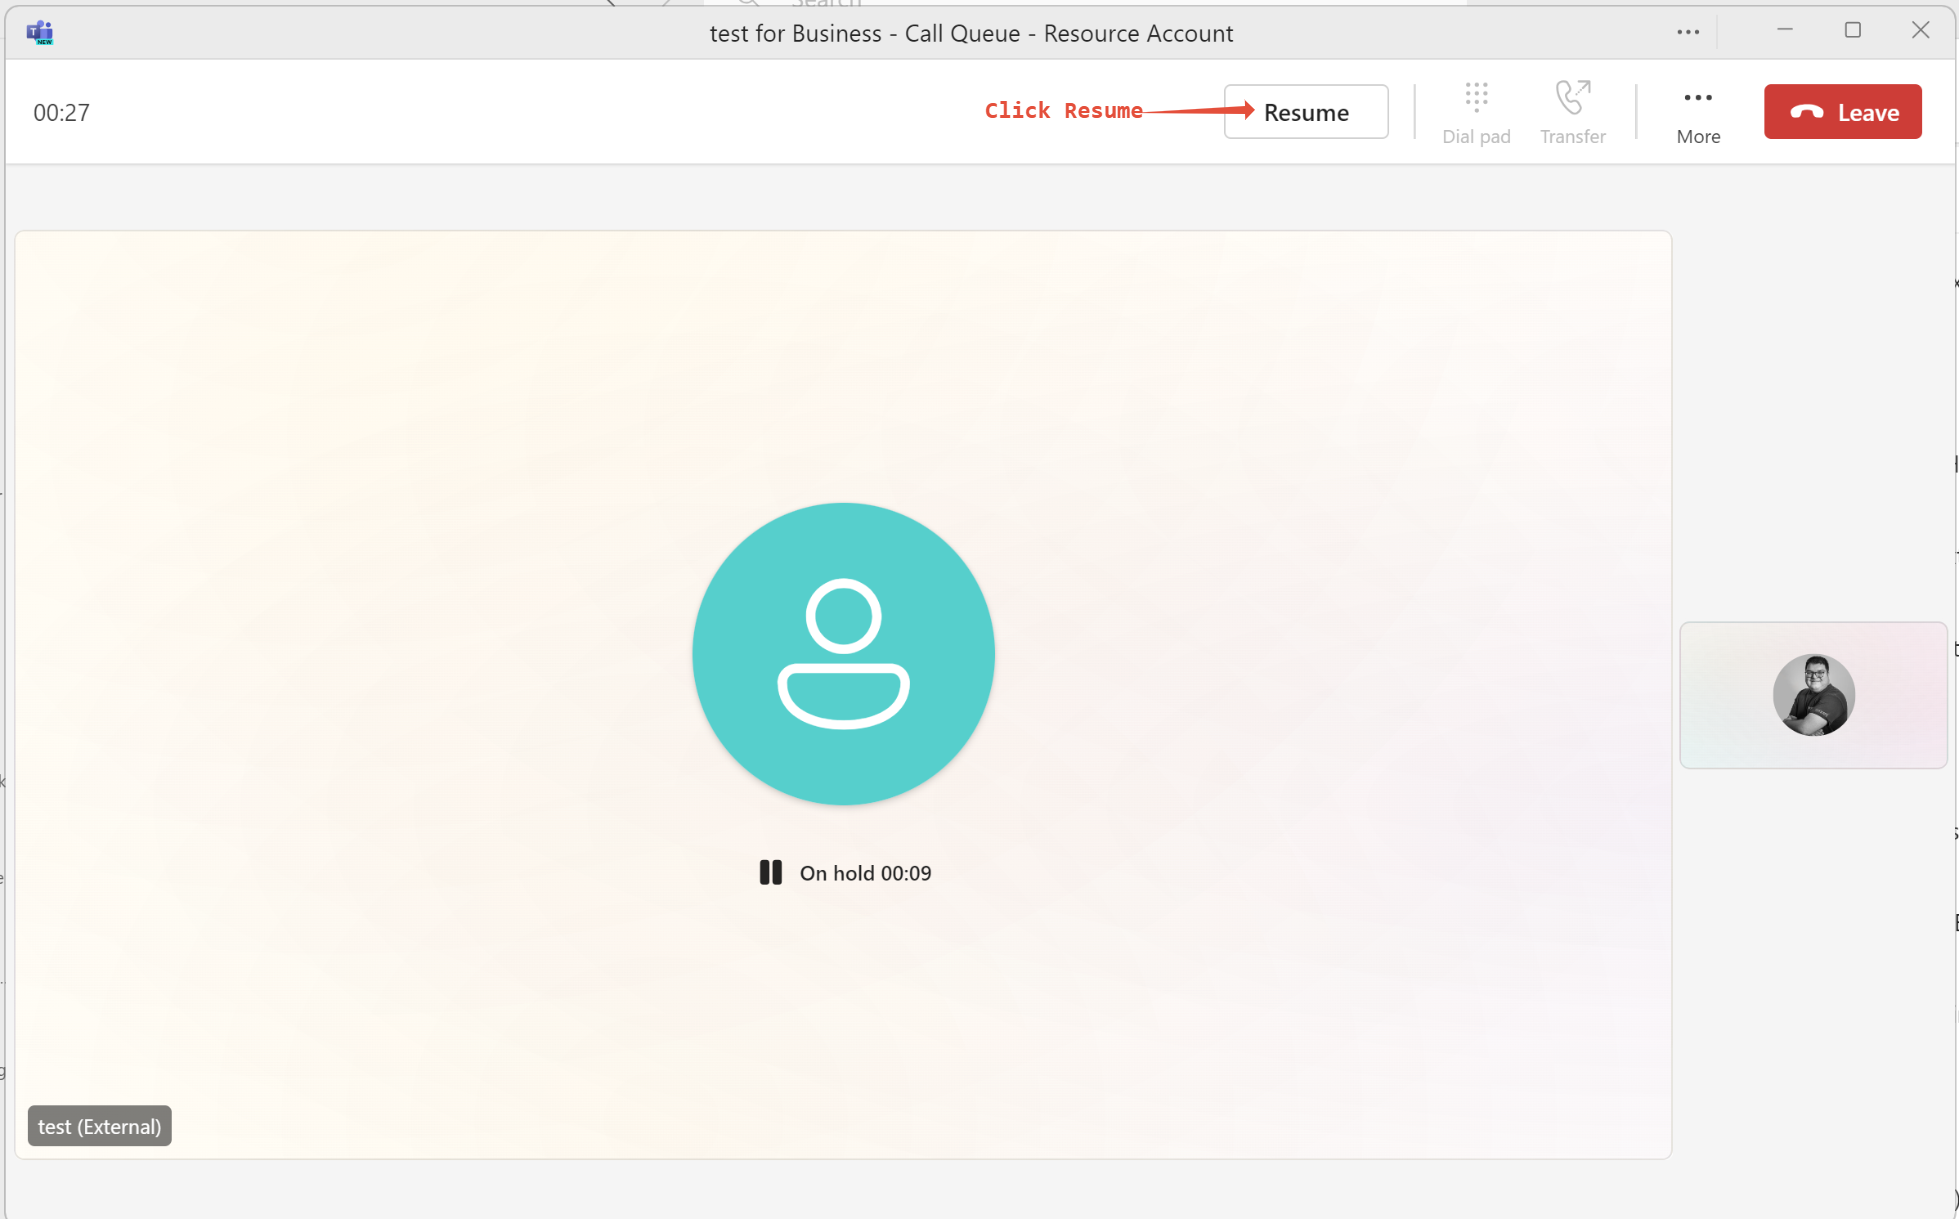Image resolution: width=1959 pixels, height=1219 pixels.
Task: Click the phone icon on Leave button
Action: 1806,112
